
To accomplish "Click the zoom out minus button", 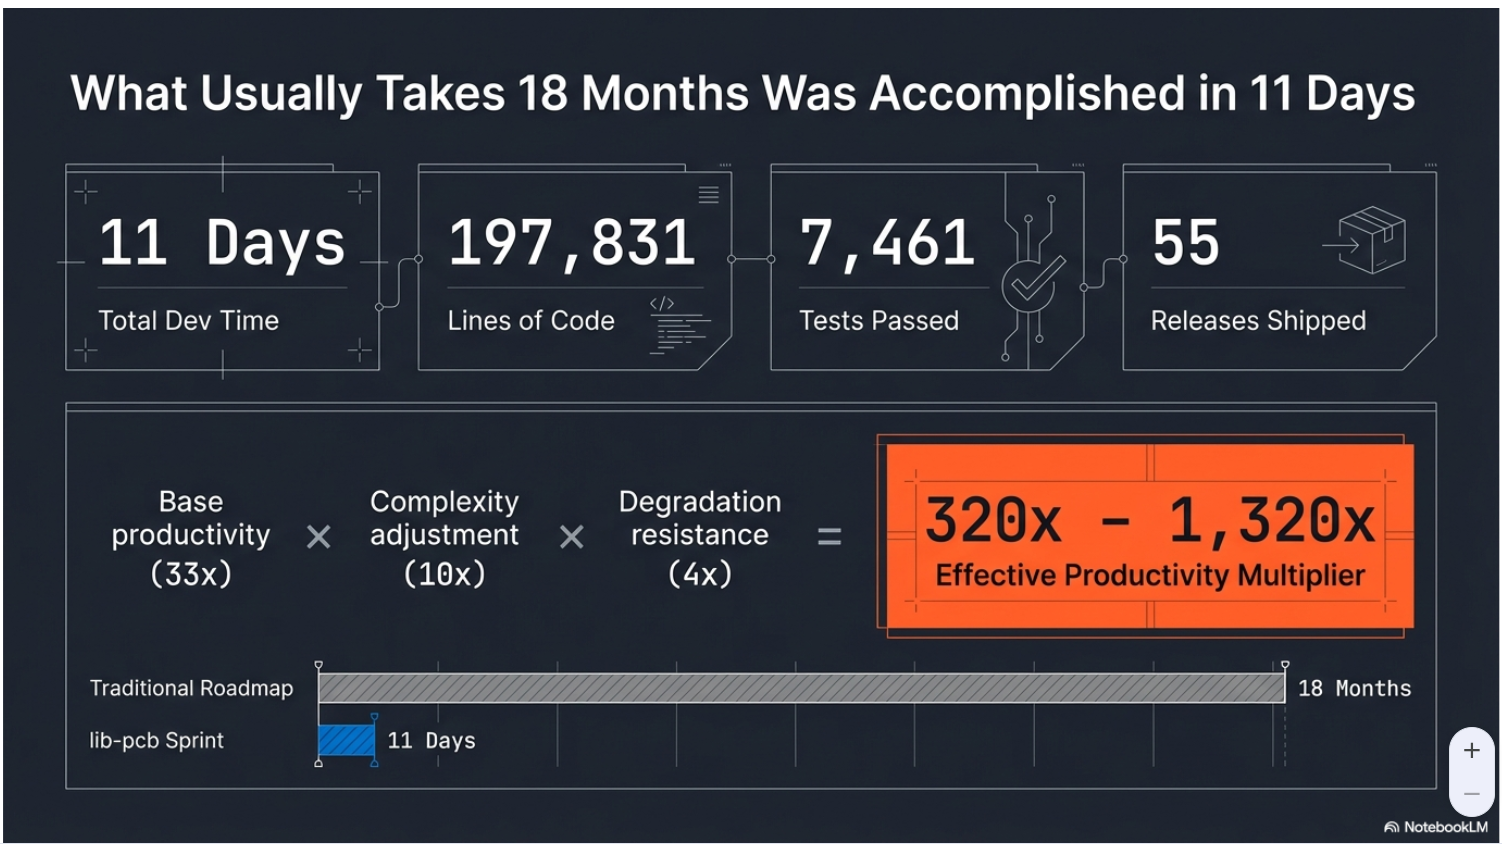I will (1472, 792).
